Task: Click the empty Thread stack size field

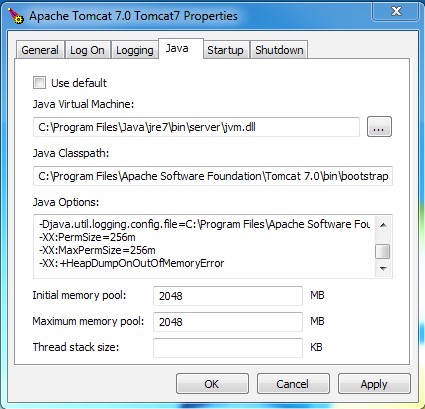Action: coord(228,348)
